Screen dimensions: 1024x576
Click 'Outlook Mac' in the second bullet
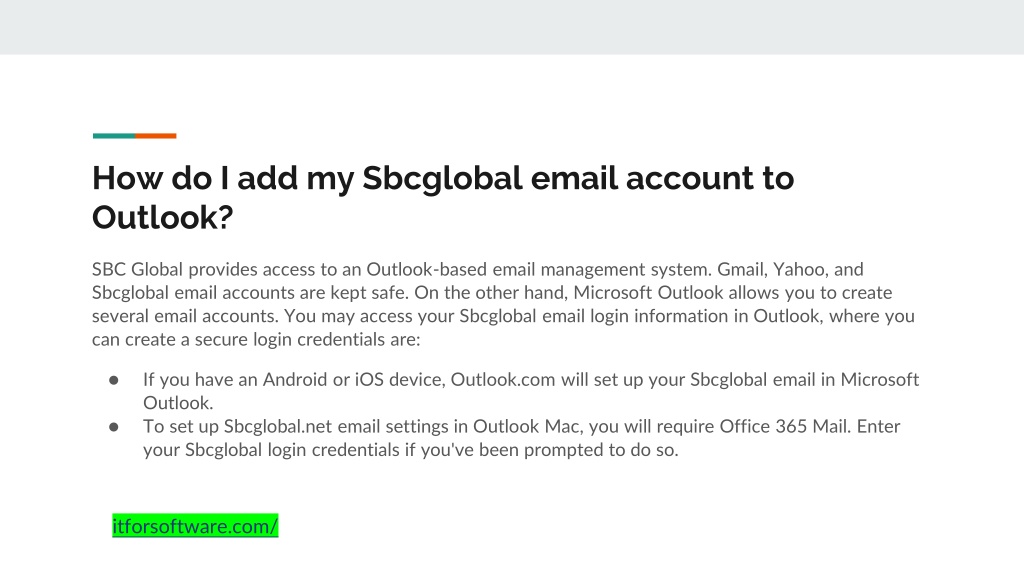[526, 426]
